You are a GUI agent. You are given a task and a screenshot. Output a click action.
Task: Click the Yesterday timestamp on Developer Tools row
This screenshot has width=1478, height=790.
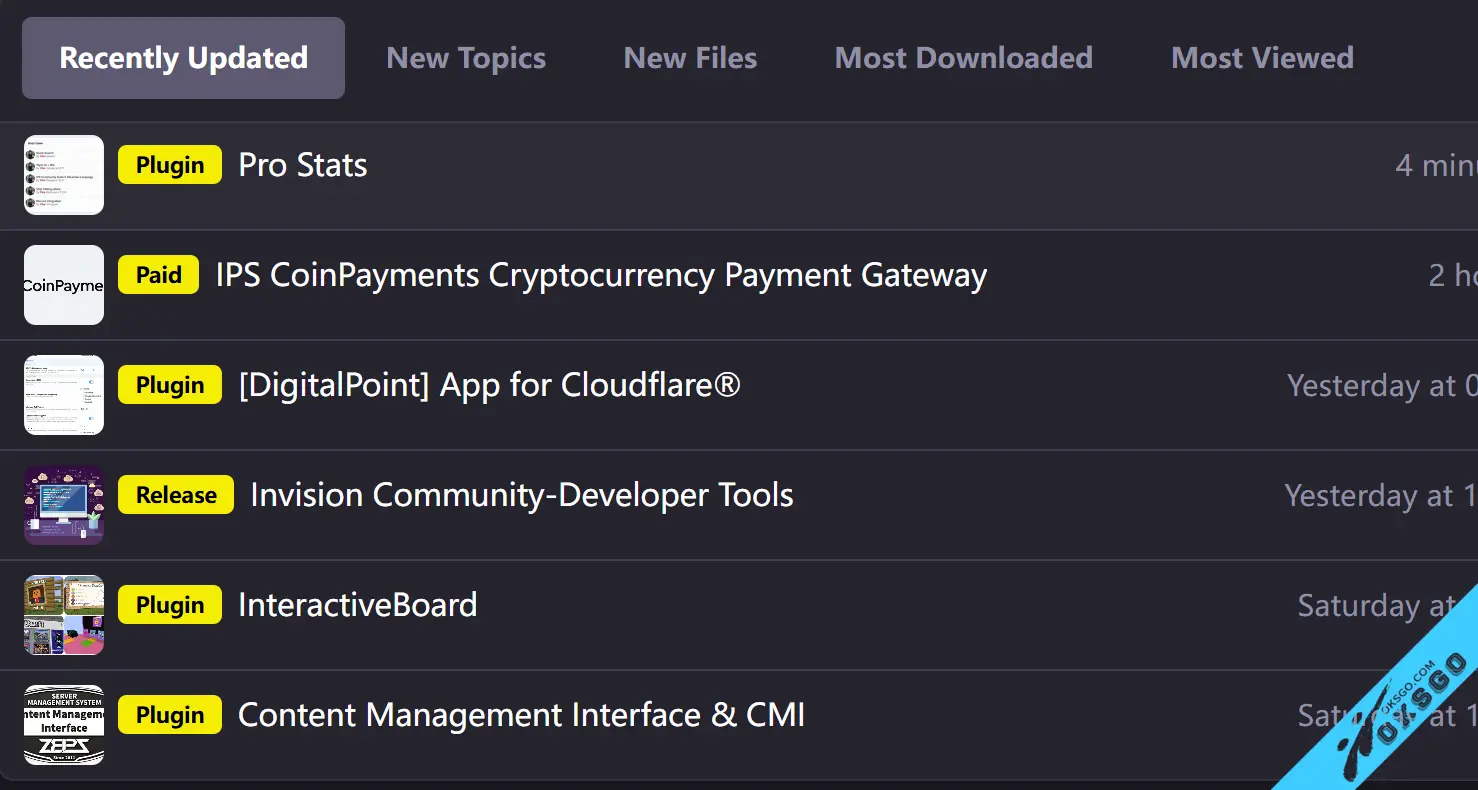(x=1381, y=496)
